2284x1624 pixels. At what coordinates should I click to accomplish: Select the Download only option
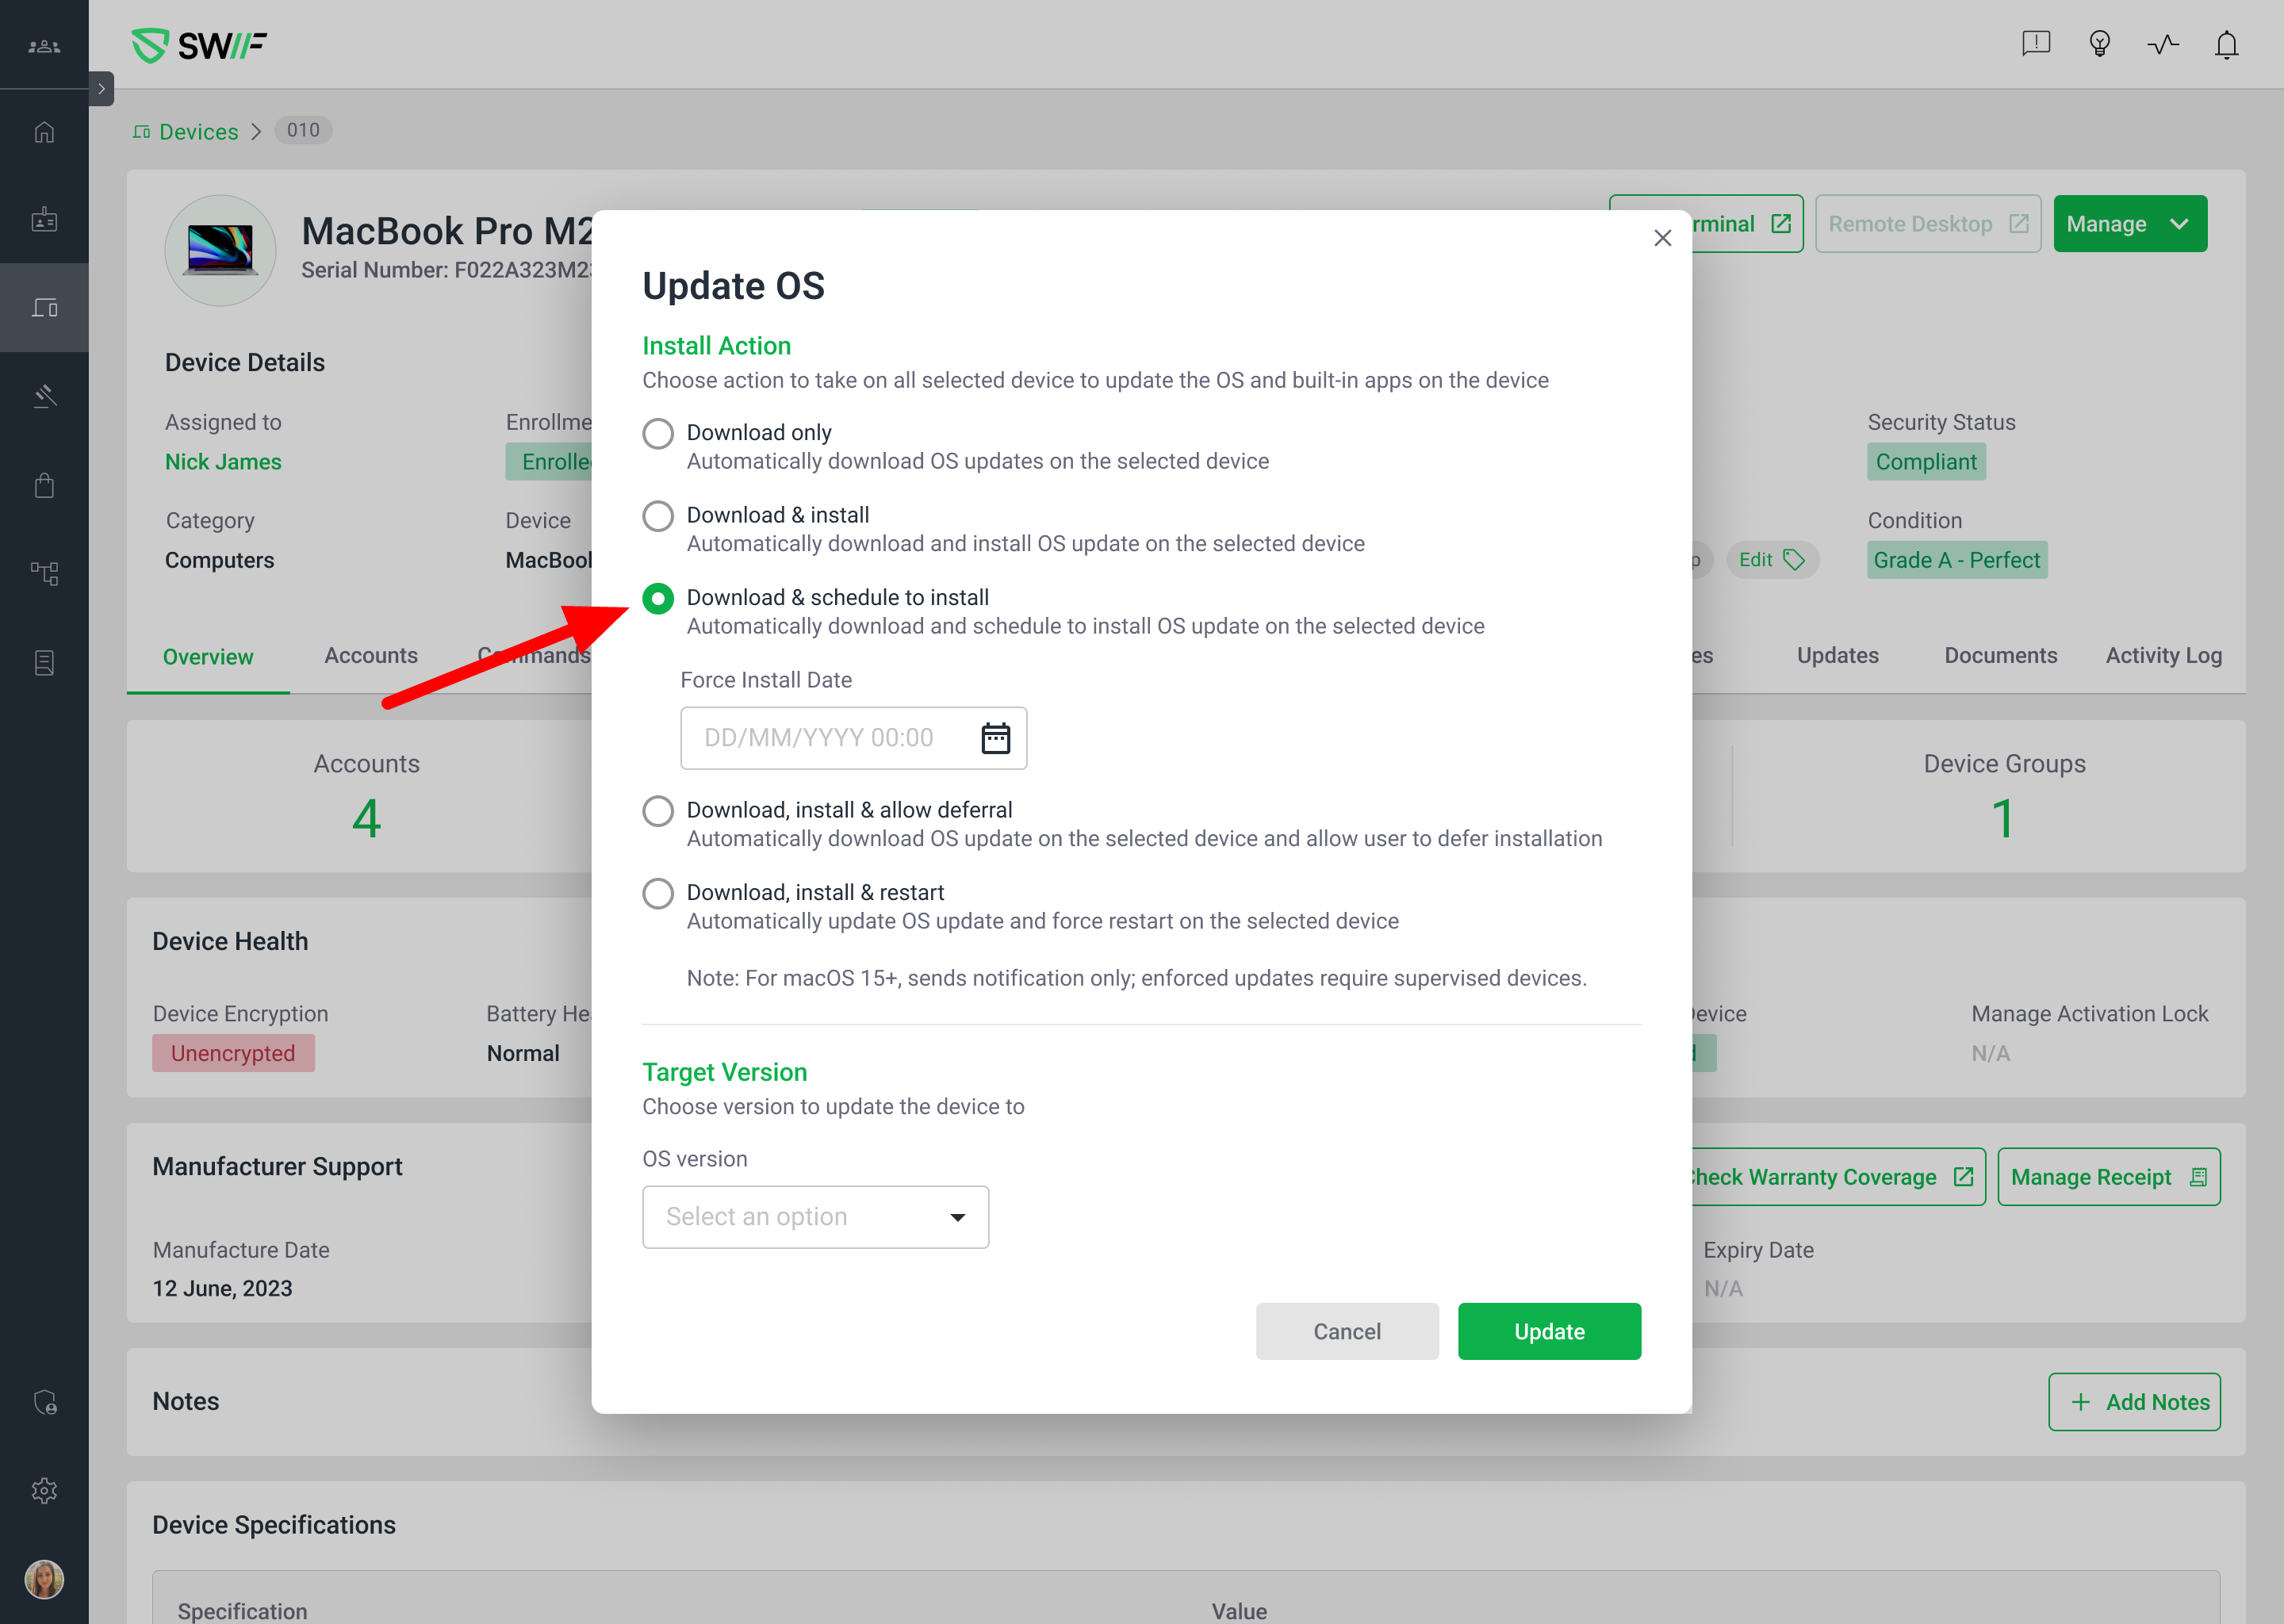(x=657, y=434)
